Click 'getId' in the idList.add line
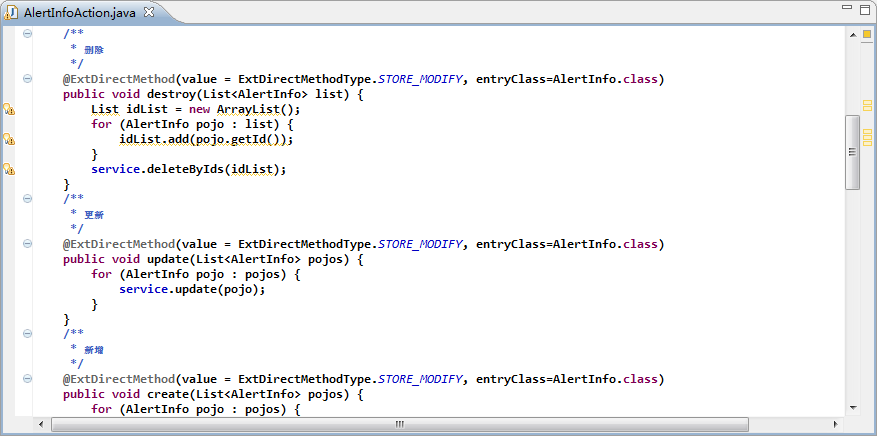The height and width of the screenshot is (436, 877). [x=248, y=139]
